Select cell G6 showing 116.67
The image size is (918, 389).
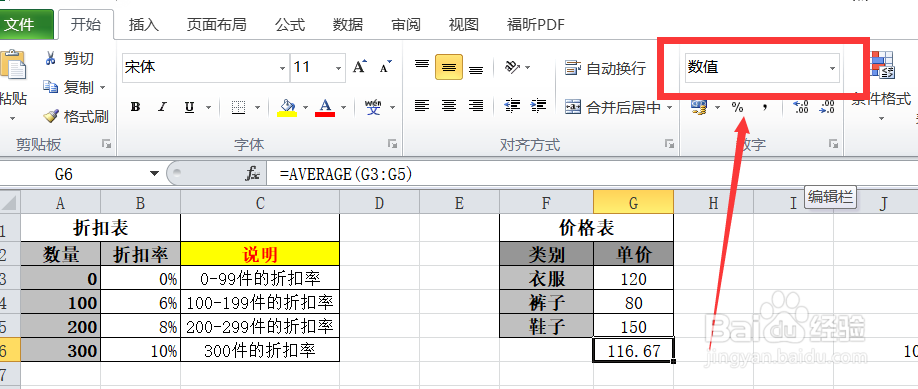tap(633, 350)
